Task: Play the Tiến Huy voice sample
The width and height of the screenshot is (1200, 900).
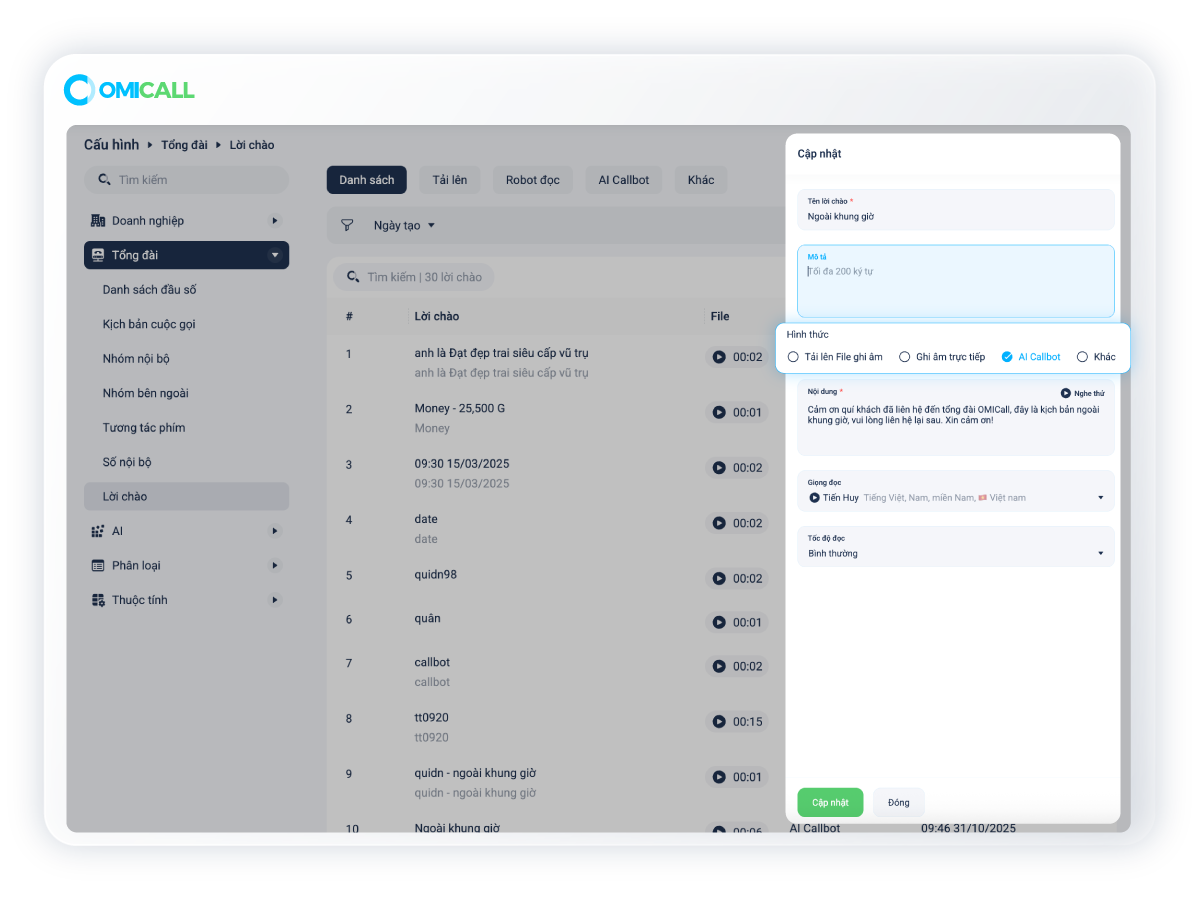Action: [x=814, y=497]
